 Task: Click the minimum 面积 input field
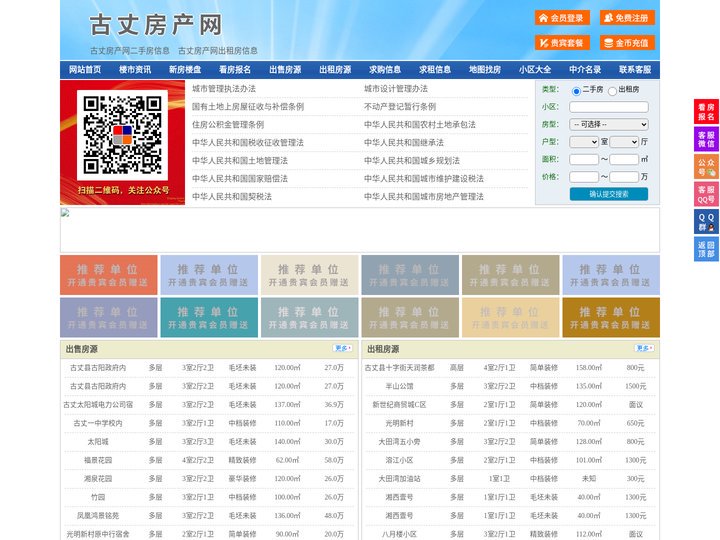tap(584, 159)
